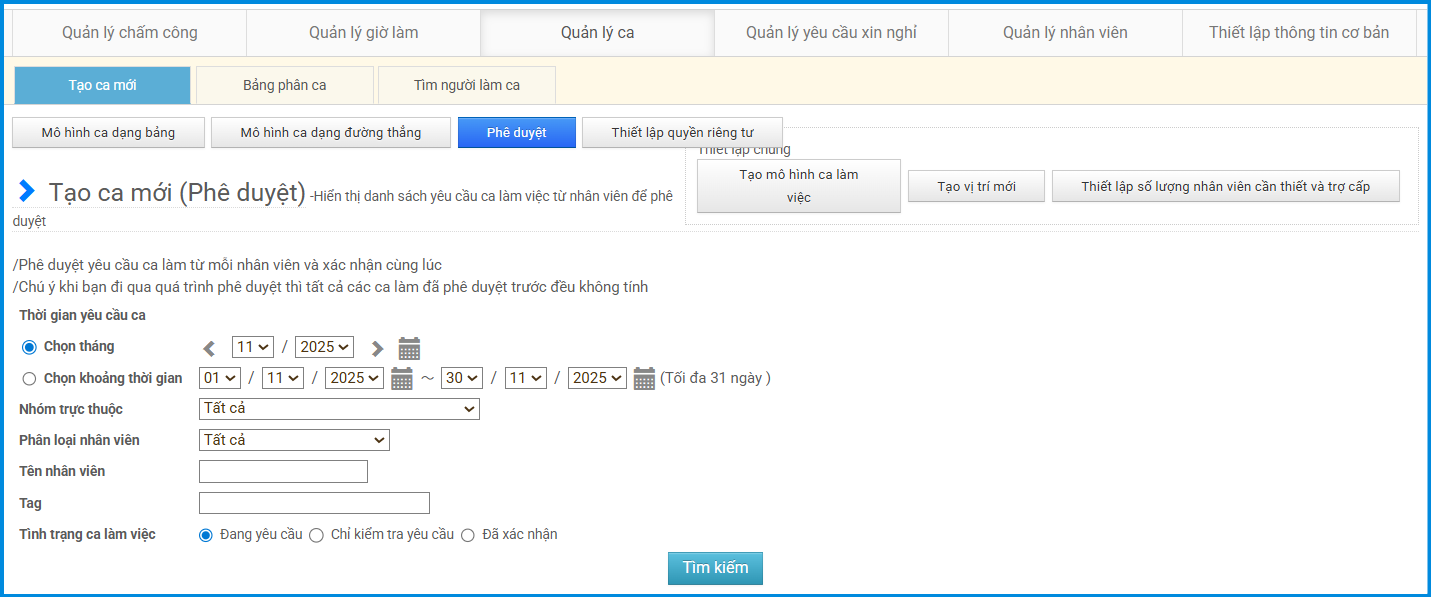Select the 'Chọn khoảng thời gian' radio option

[29, 379]
